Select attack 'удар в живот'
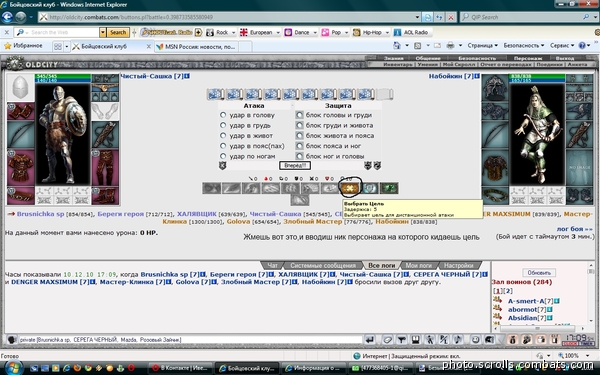This screenshot has height=375, width=600. pyautogui.click(x=223, y=135)
